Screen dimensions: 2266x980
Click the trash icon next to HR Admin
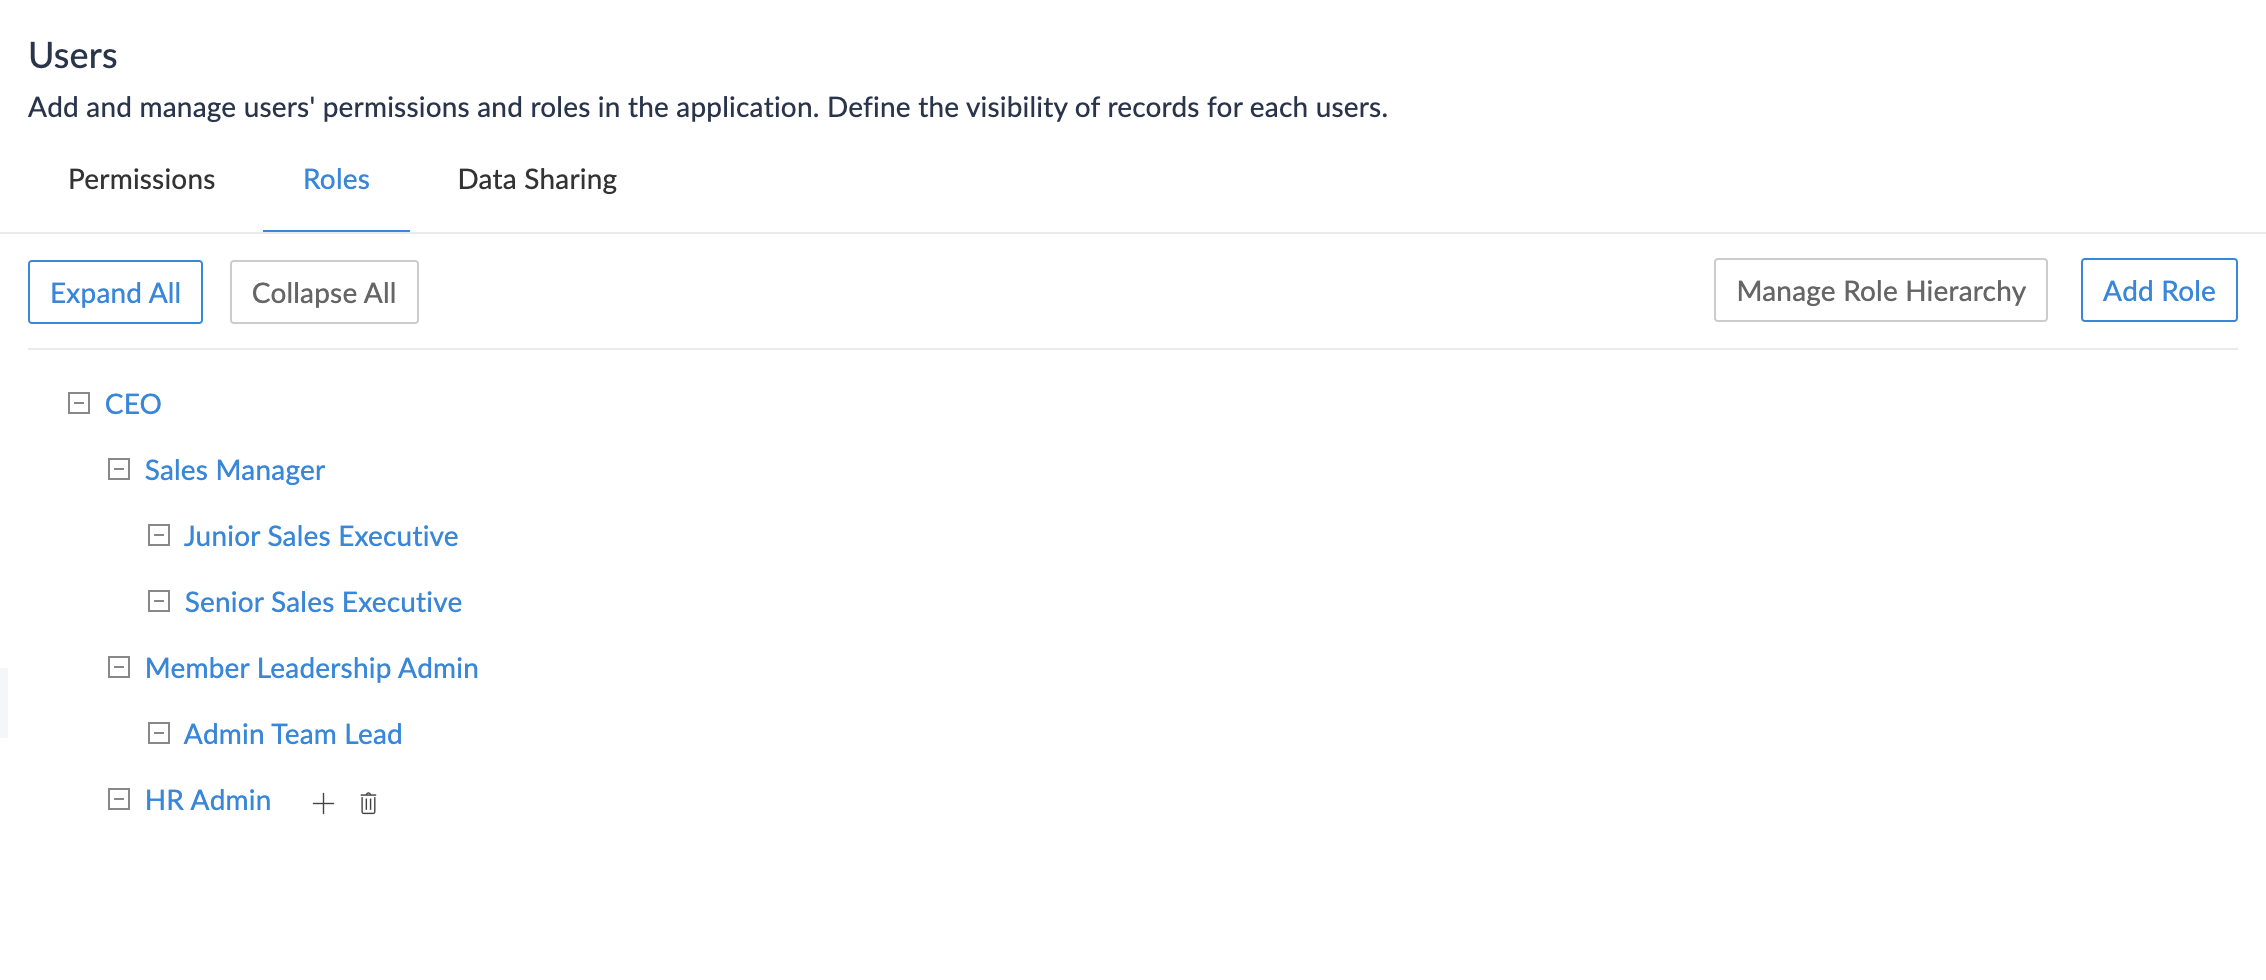(x=368, y=803)
